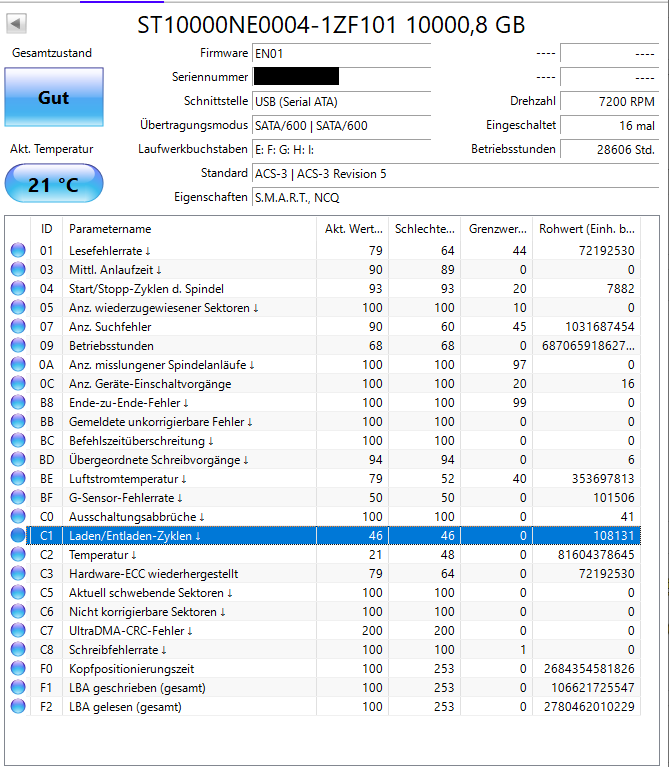
Task: Click status icon for Ende-zu-Ende-Fehler row
Action: coord(18,403)
